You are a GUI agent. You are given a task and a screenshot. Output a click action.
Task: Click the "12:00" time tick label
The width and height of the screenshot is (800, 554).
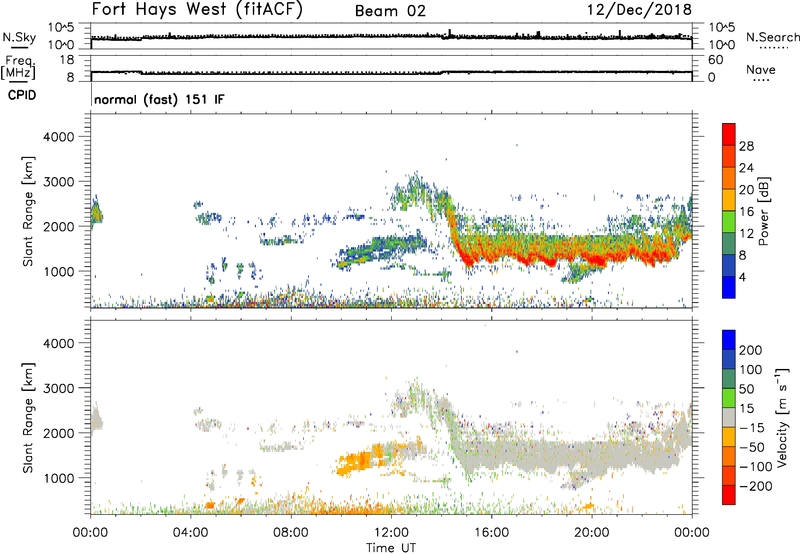click(391, 533)
